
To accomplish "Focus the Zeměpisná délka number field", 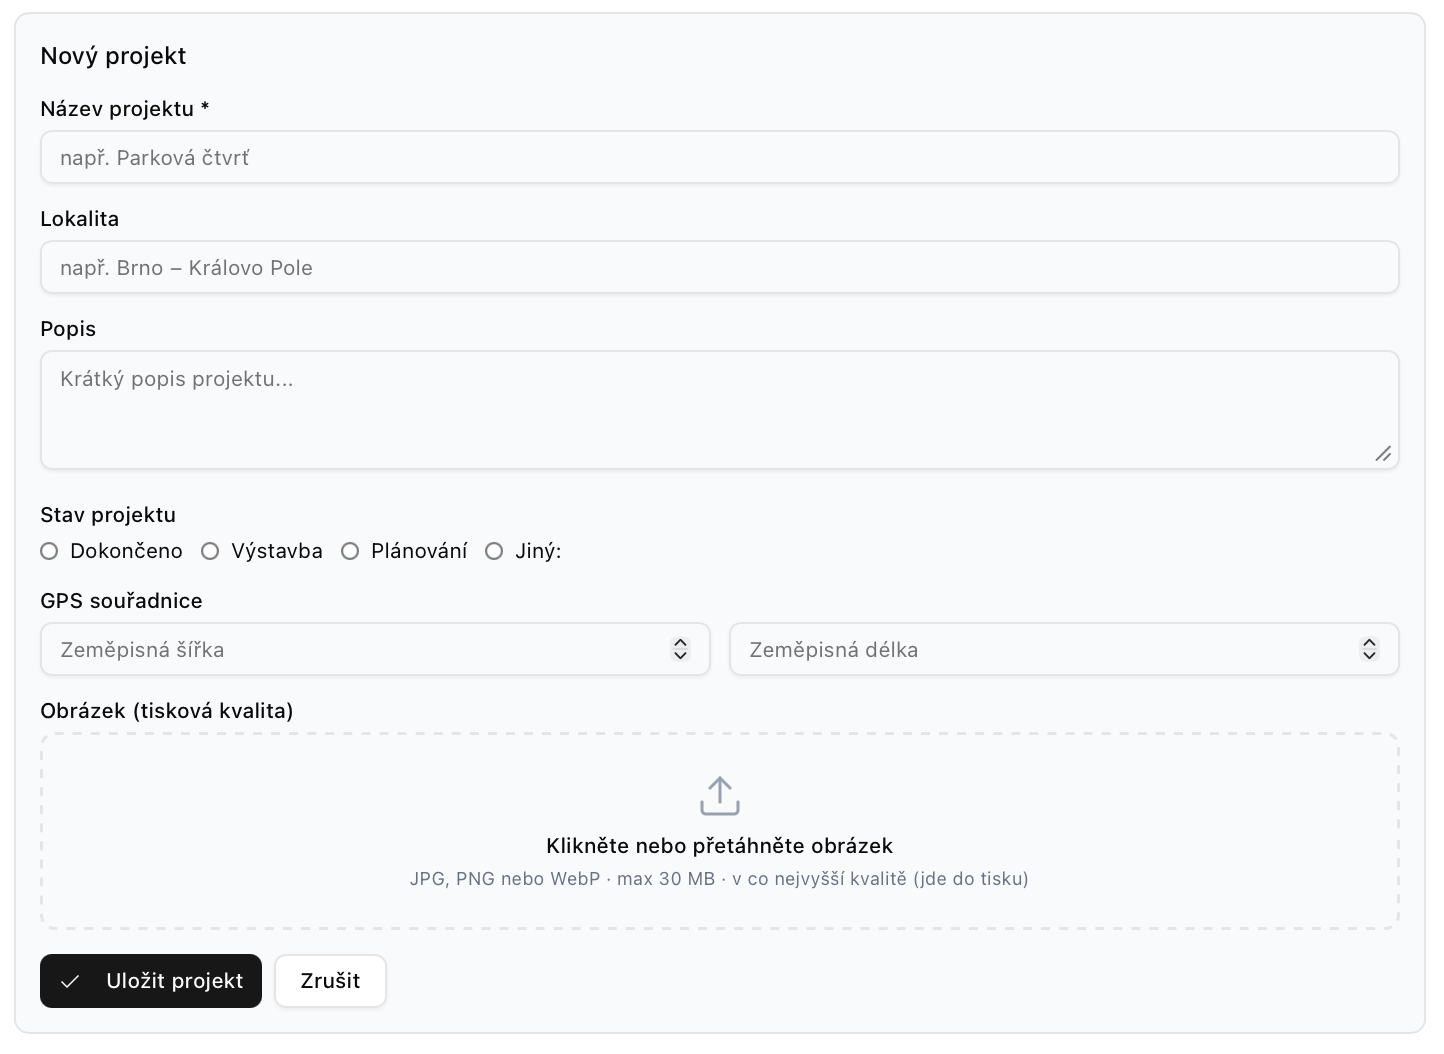I will click(x=1064, y=649).
